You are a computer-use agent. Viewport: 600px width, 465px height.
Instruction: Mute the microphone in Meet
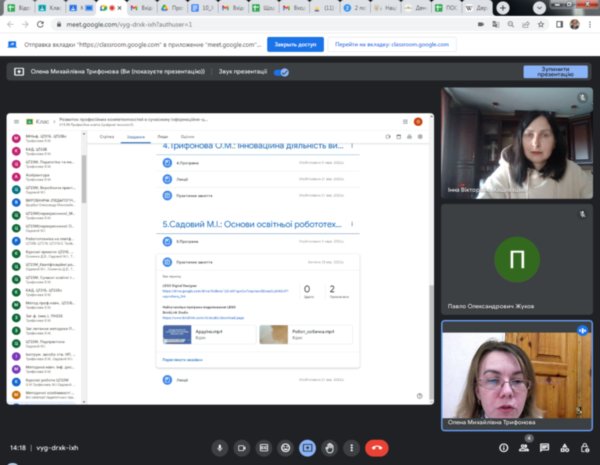click(x=218, y=448)
